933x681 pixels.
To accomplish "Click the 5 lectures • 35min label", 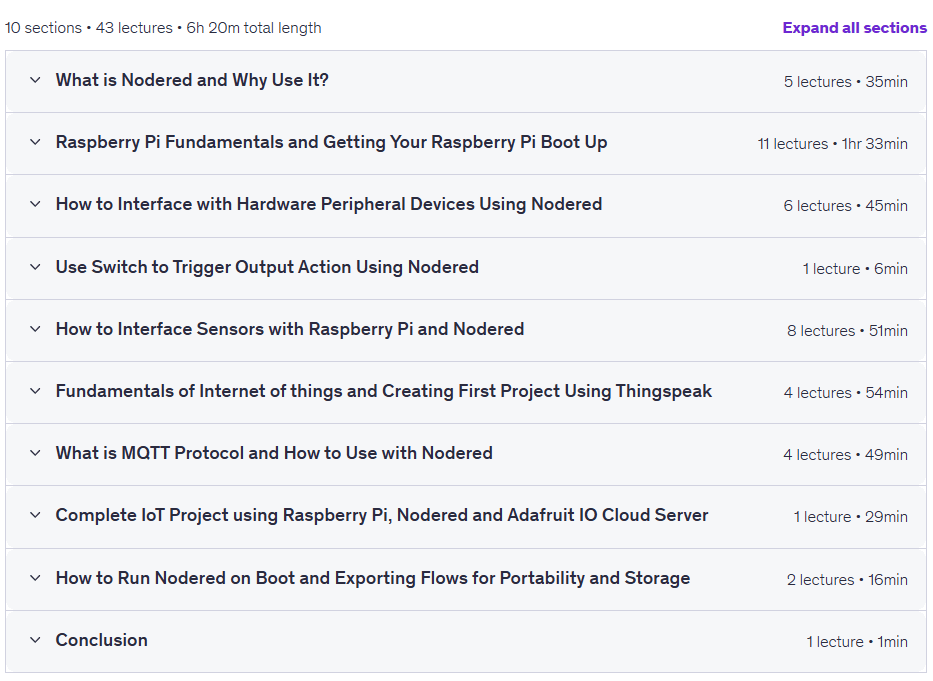I will coord(846,82).
